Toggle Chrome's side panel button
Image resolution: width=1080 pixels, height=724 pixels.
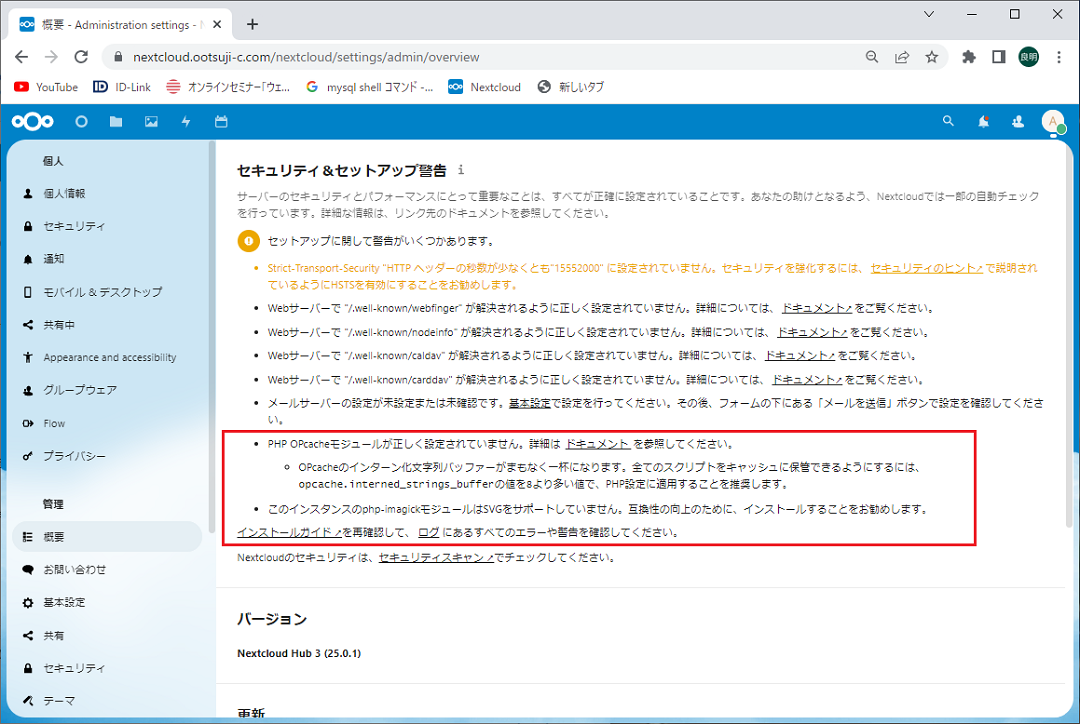coord(998,57)
